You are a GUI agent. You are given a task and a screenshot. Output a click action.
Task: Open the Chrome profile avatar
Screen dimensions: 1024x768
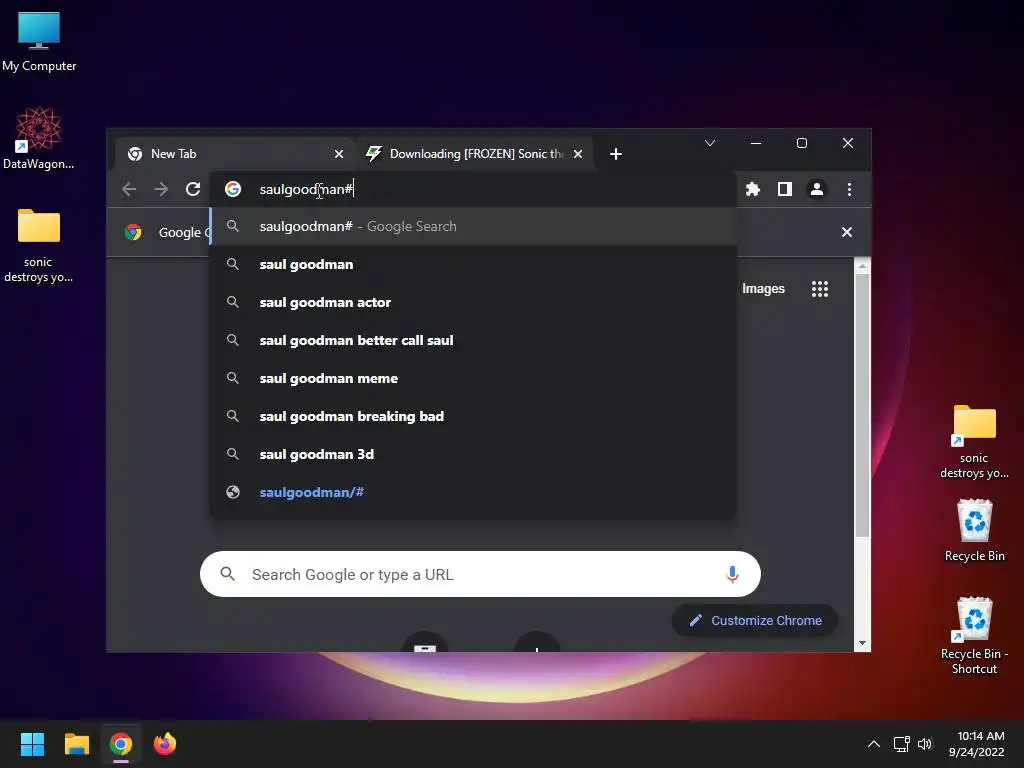pyautogui.click(x=817, y=189)
